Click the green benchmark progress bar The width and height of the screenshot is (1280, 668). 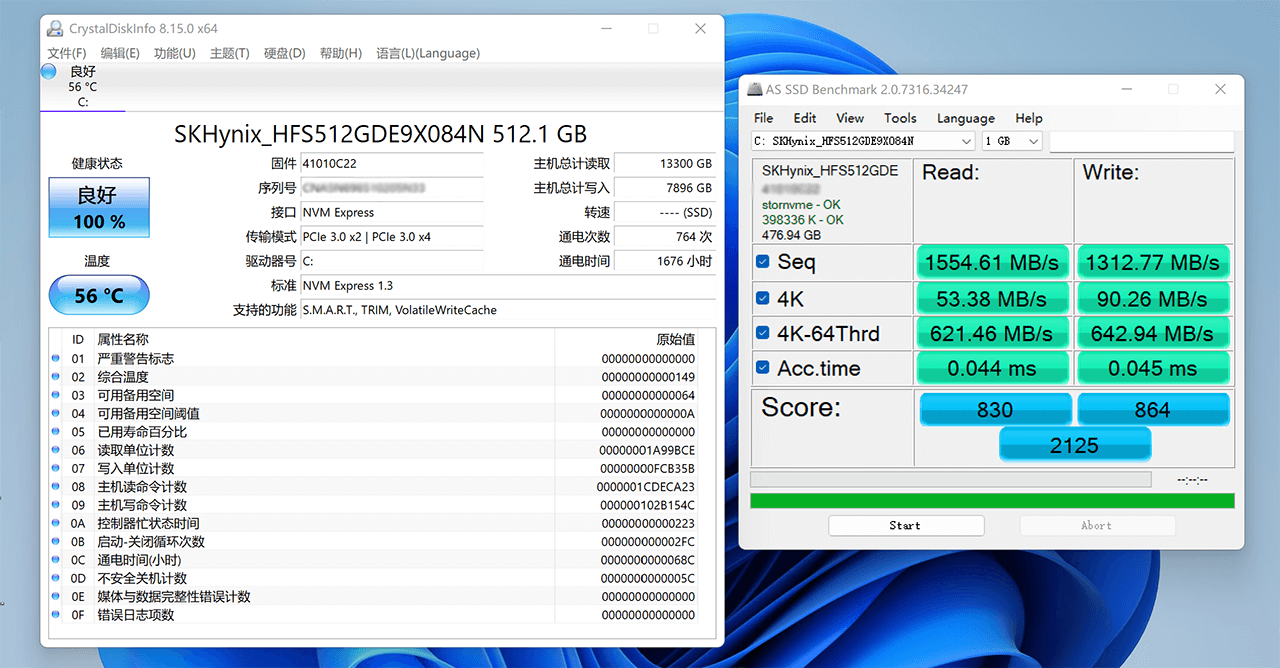(992, 500)
